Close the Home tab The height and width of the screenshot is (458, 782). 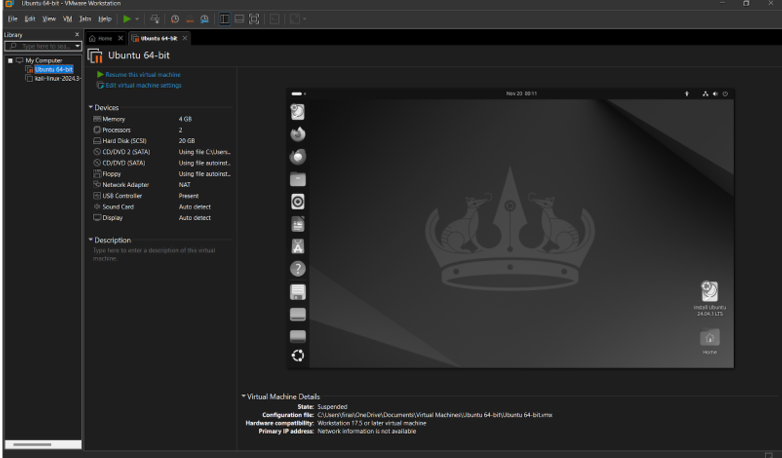[x=120, y=38]
